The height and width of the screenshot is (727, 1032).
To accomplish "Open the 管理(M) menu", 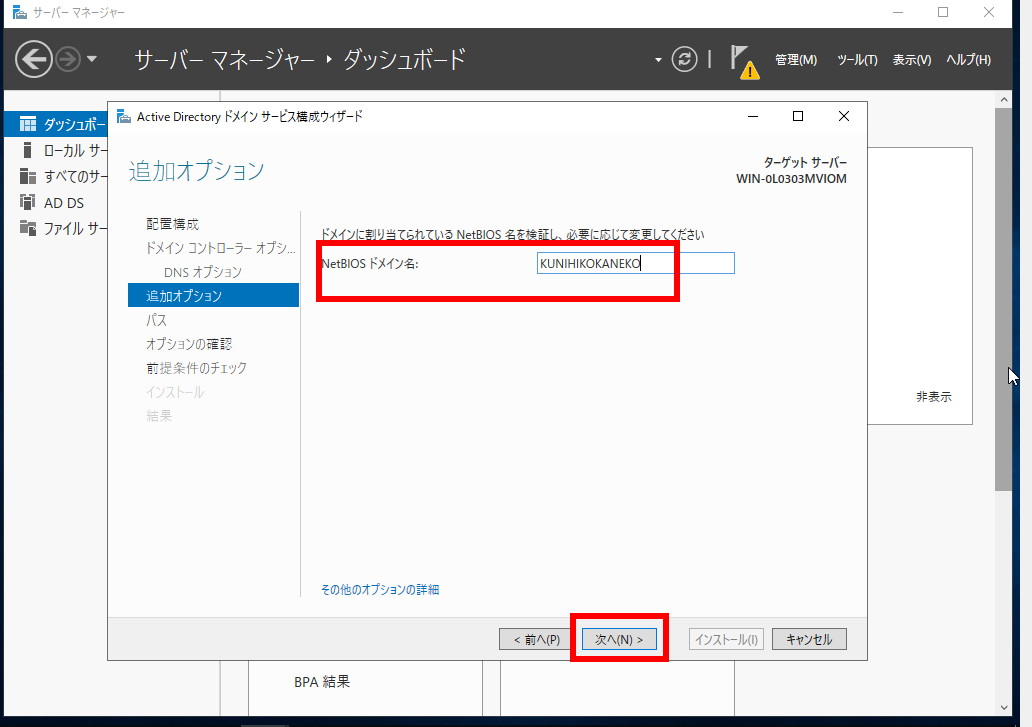I will 795,60.
